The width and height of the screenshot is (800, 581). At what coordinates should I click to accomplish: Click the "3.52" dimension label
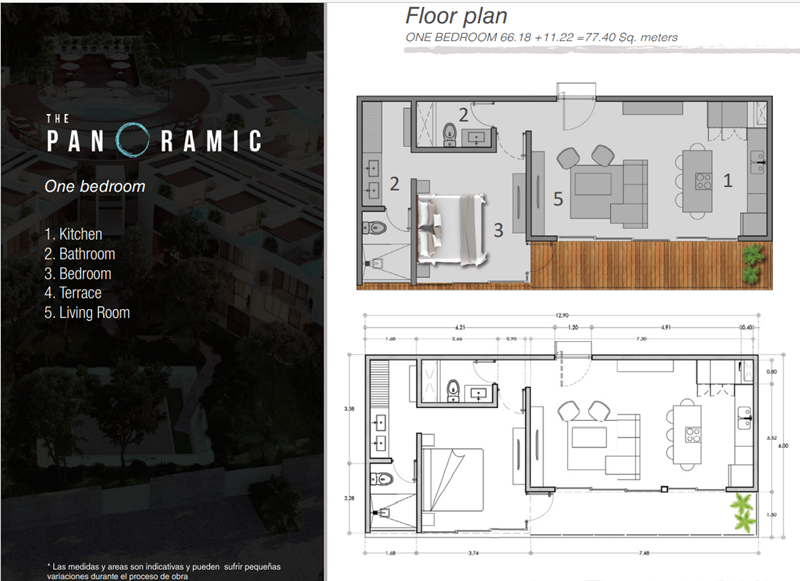point(771,438)
